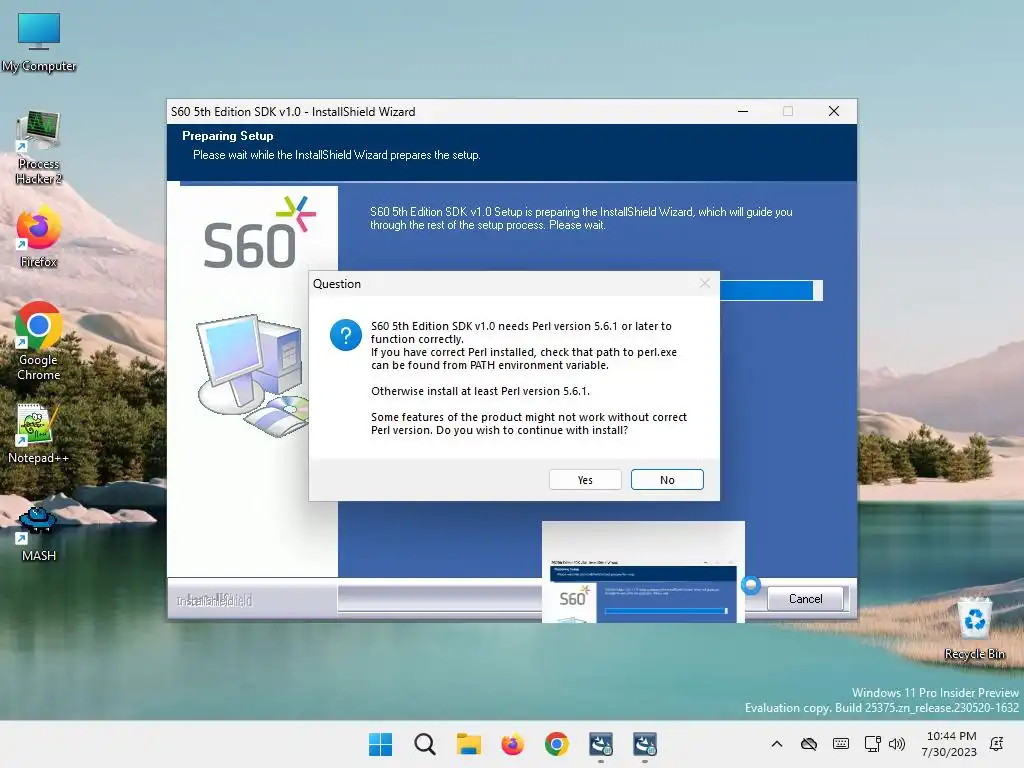Show hidden system tray icons
The height and width of the screenshot is (768, 1024).
click(x=776, y=744)
